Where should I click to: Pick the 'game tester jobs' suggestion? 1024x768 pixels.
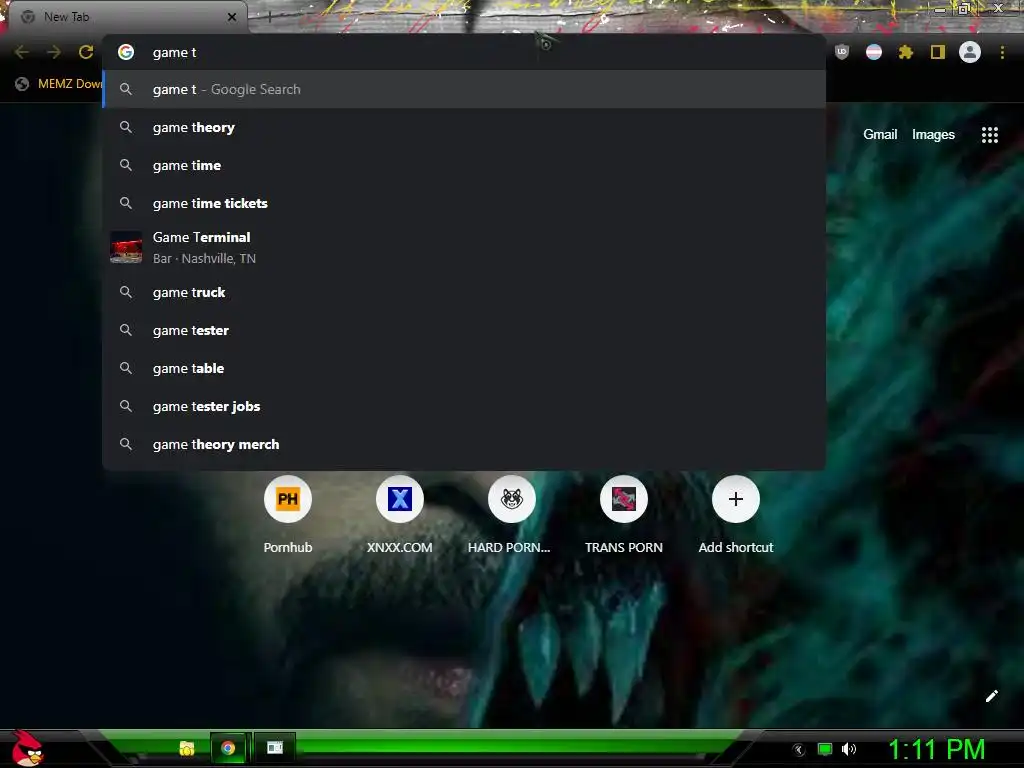(x=464, y=406)
